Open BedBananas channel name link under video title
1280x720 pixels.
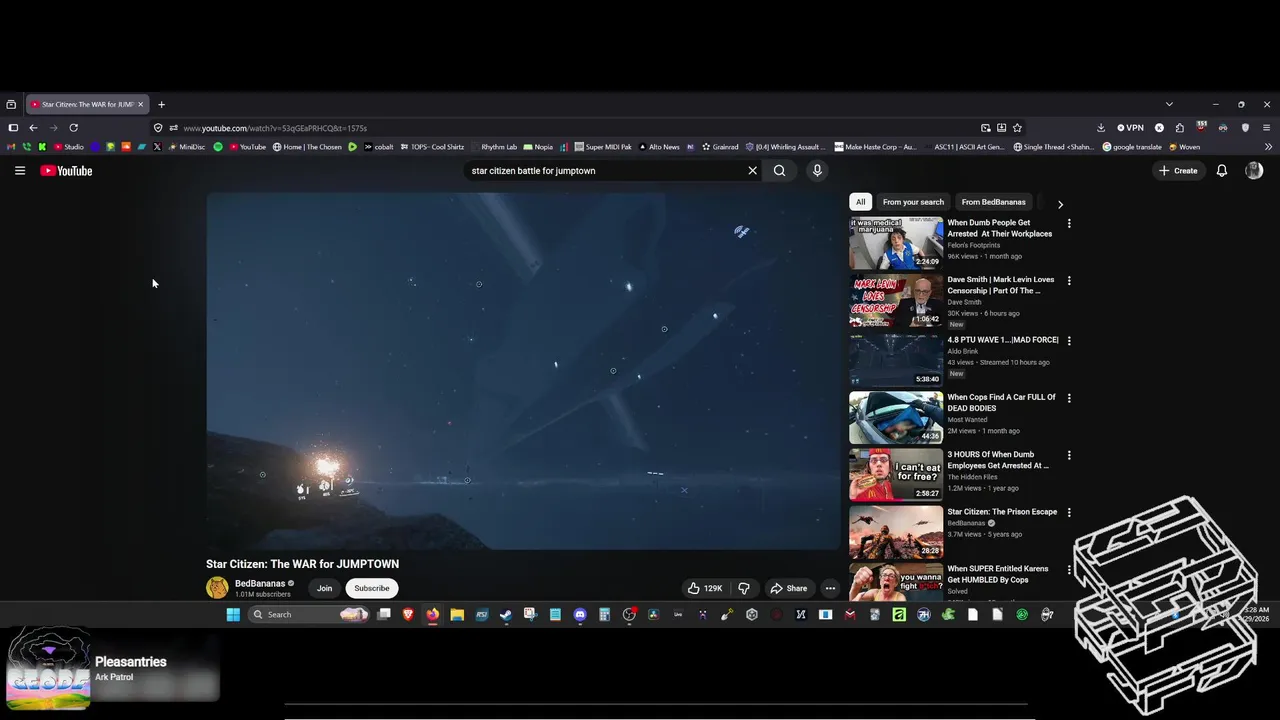pyautogui.click(x=260, y=583)
